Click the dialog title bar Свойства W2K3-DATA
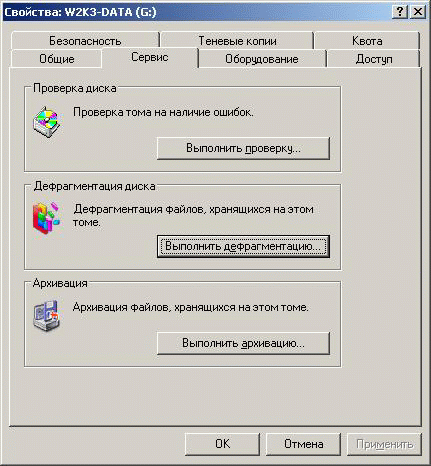 (x=197, y=12)
